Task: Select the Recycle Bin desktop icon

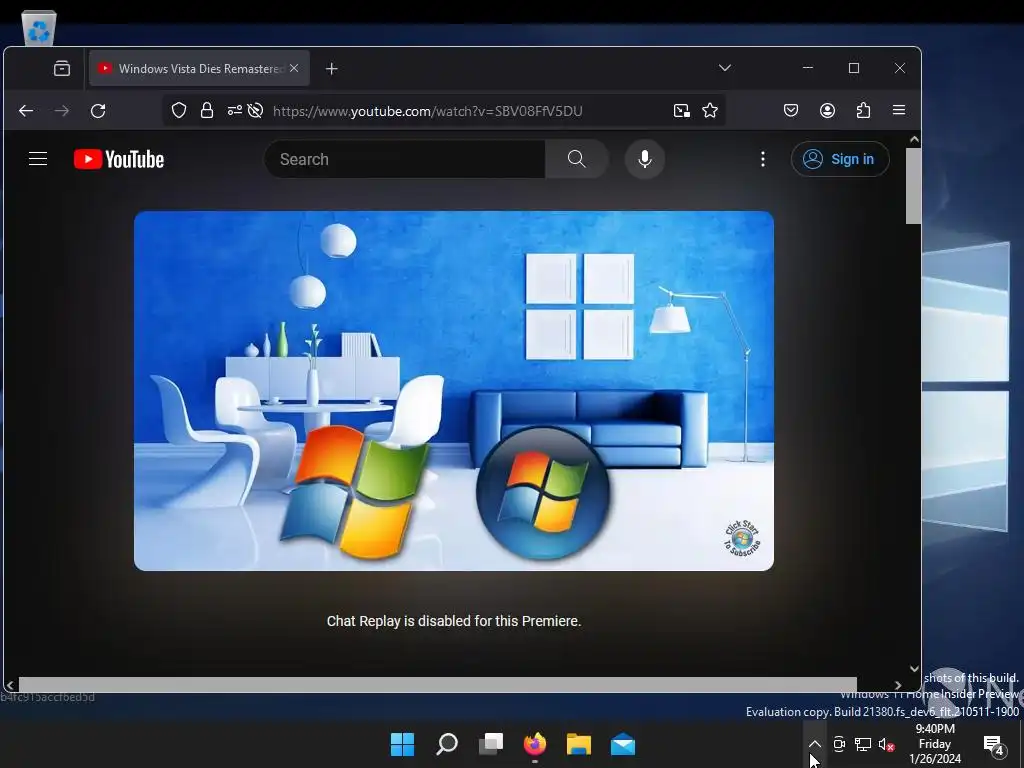Action: point(39,27)
